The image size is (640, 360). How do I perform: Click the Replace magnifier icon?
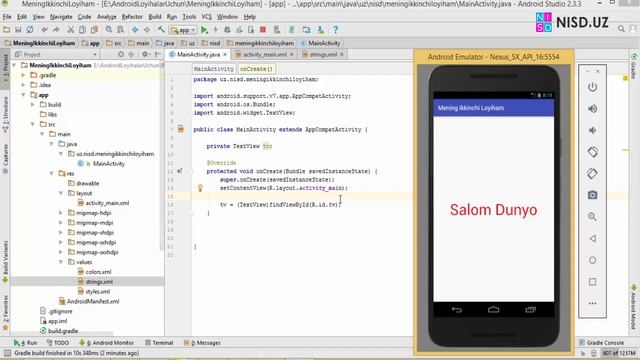(x=121, y=30)
